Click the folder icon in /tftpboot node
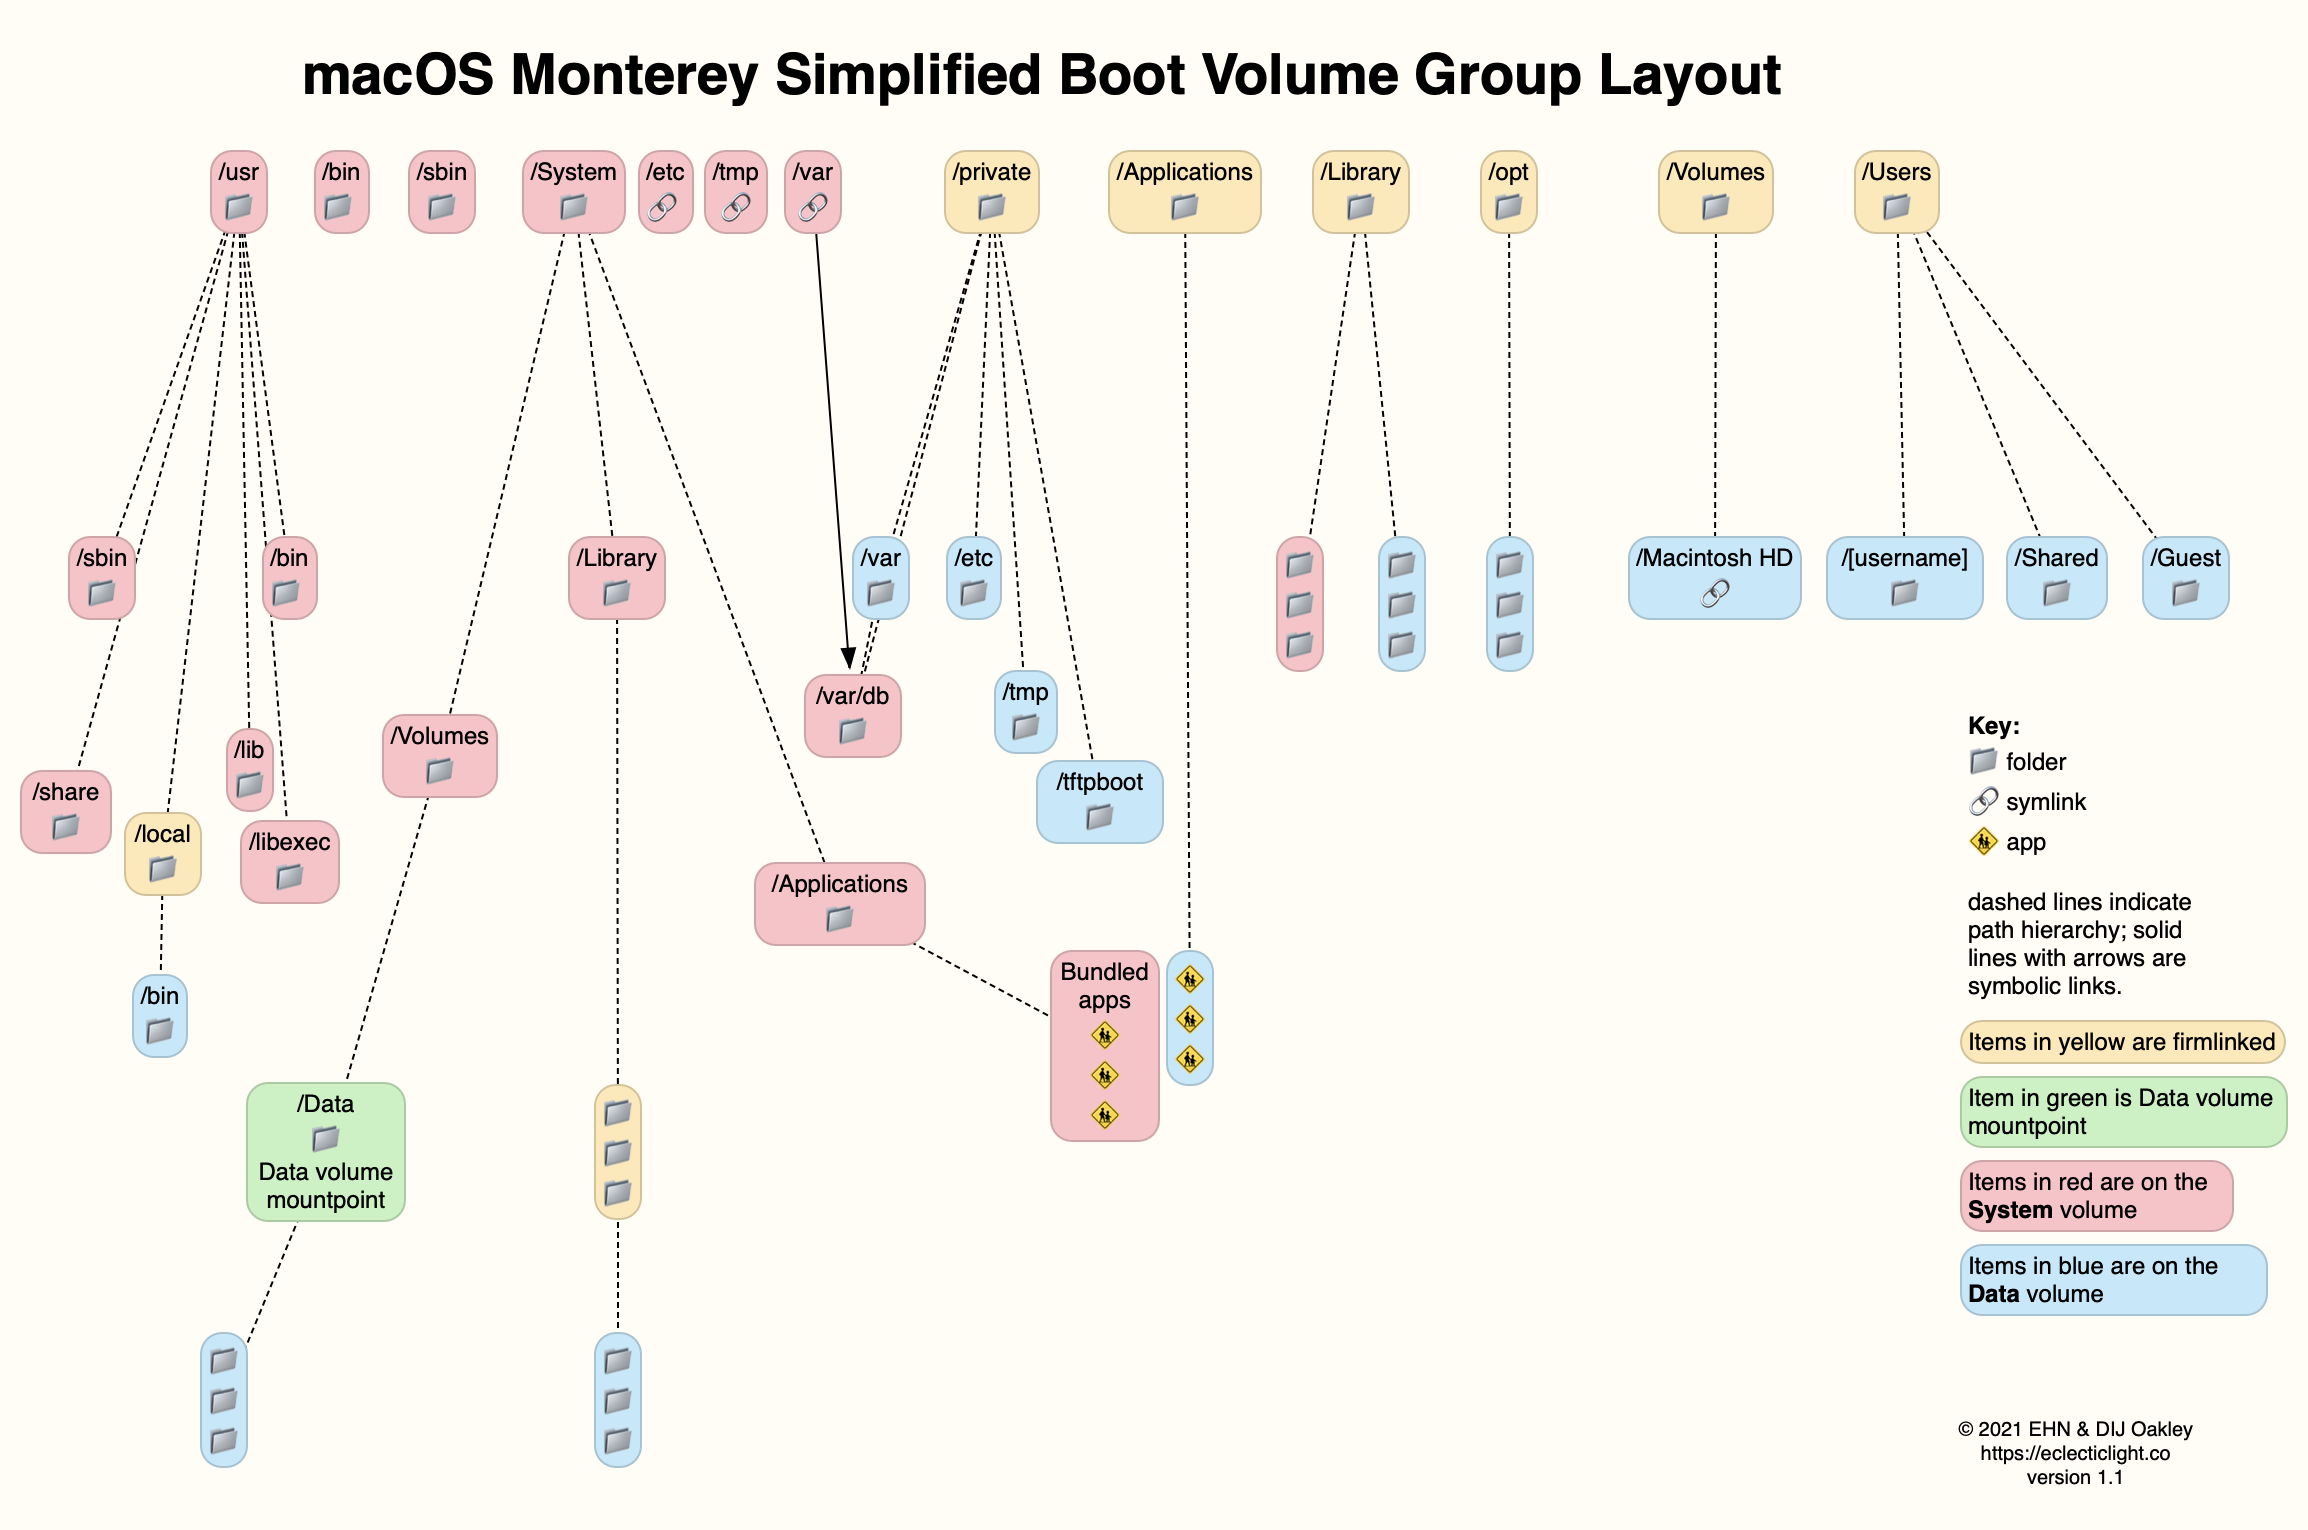 click(1099, 817)
